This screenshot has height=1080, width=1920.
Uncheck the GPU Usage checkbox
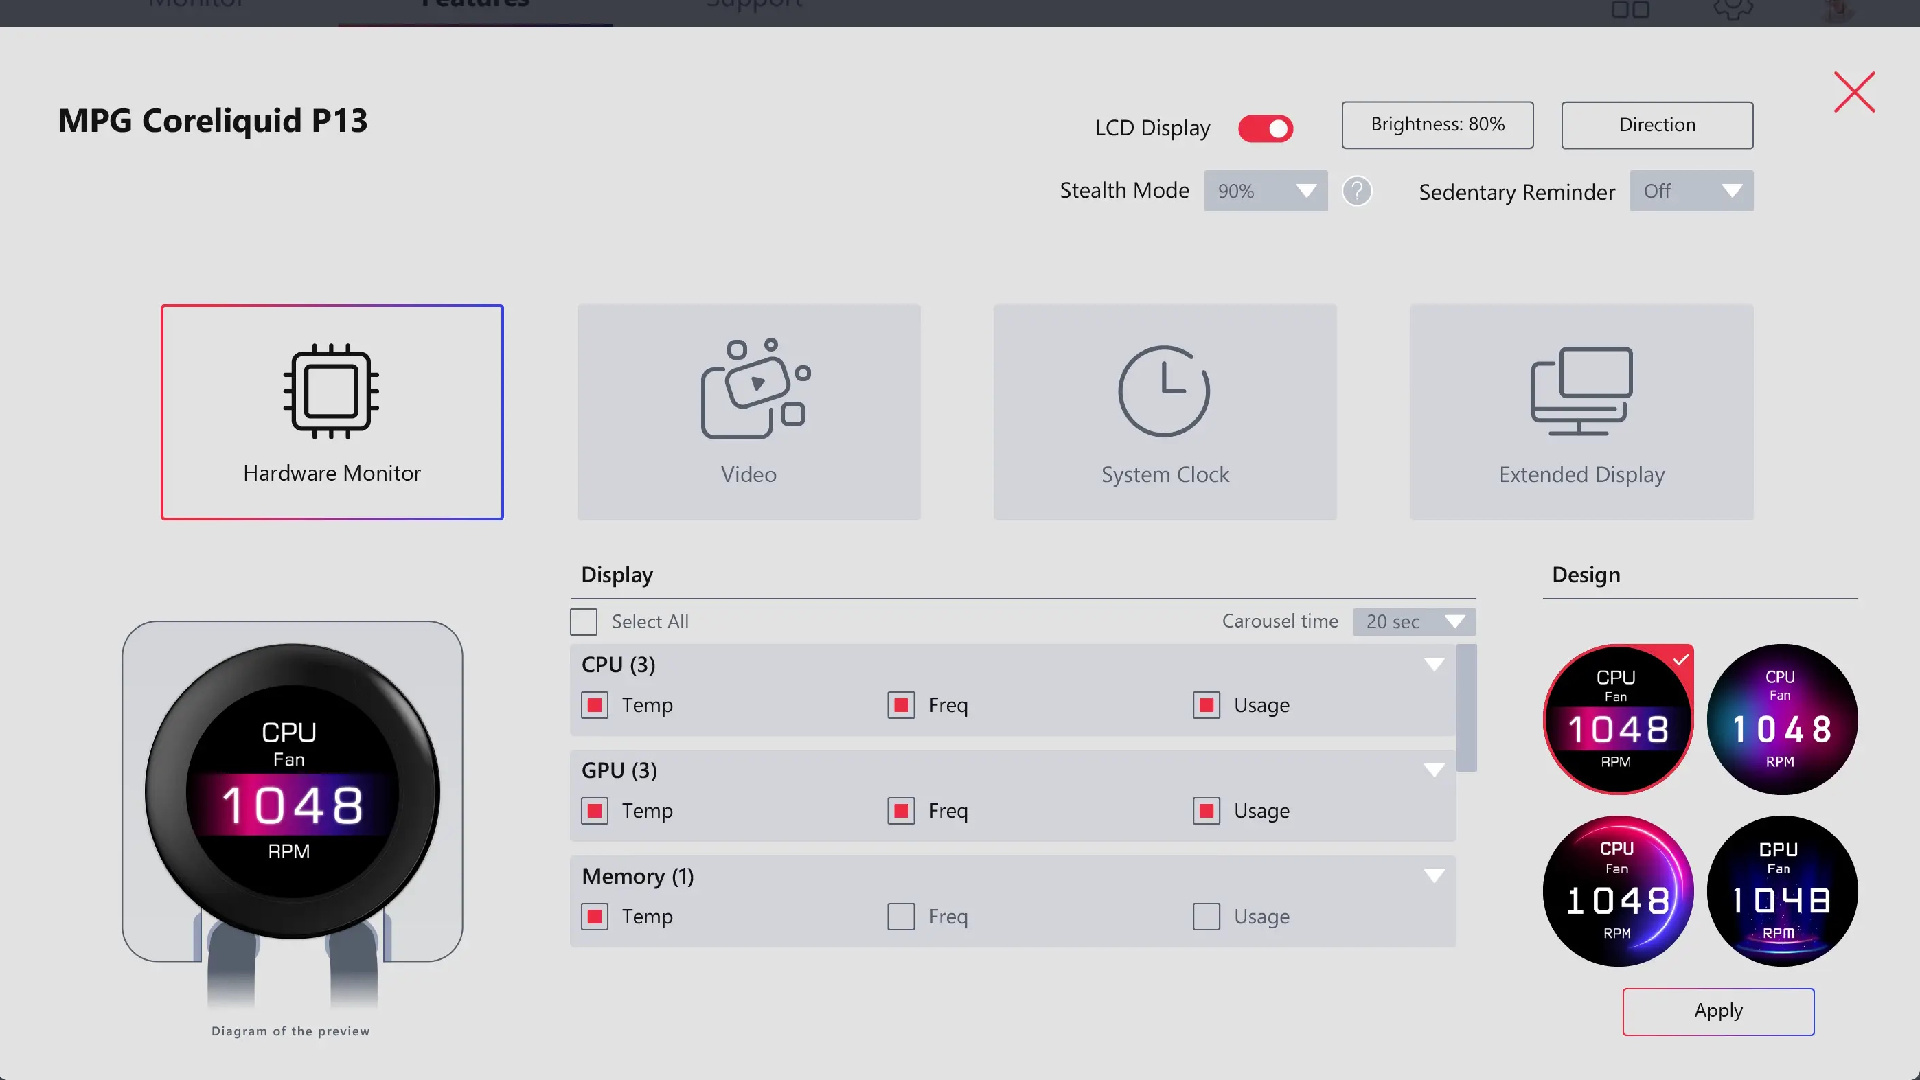1206,811
